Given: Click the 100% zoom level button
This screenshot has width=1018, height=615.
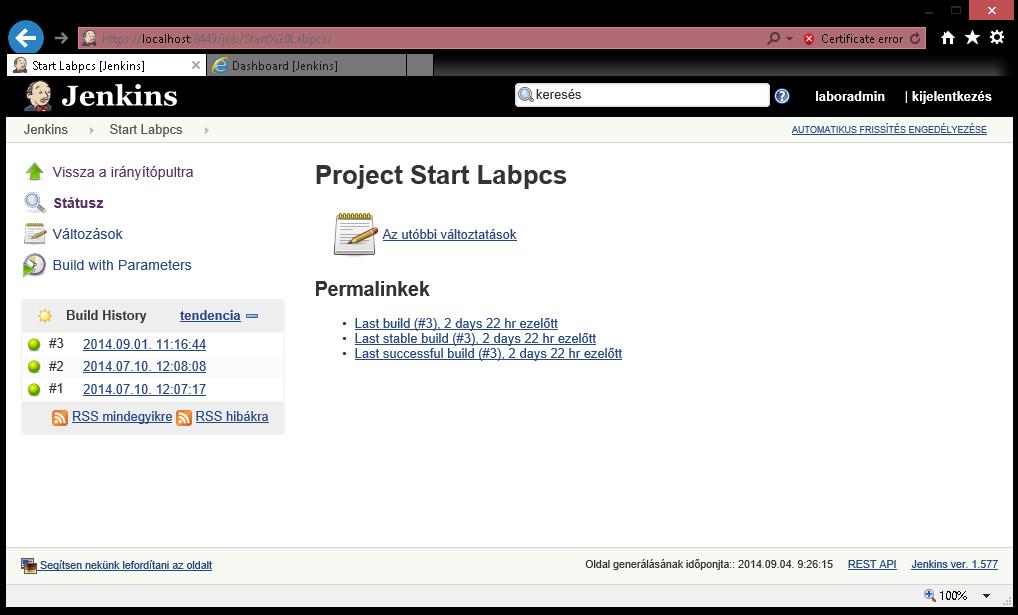Looking at the screenshot, I should point(946,596).
